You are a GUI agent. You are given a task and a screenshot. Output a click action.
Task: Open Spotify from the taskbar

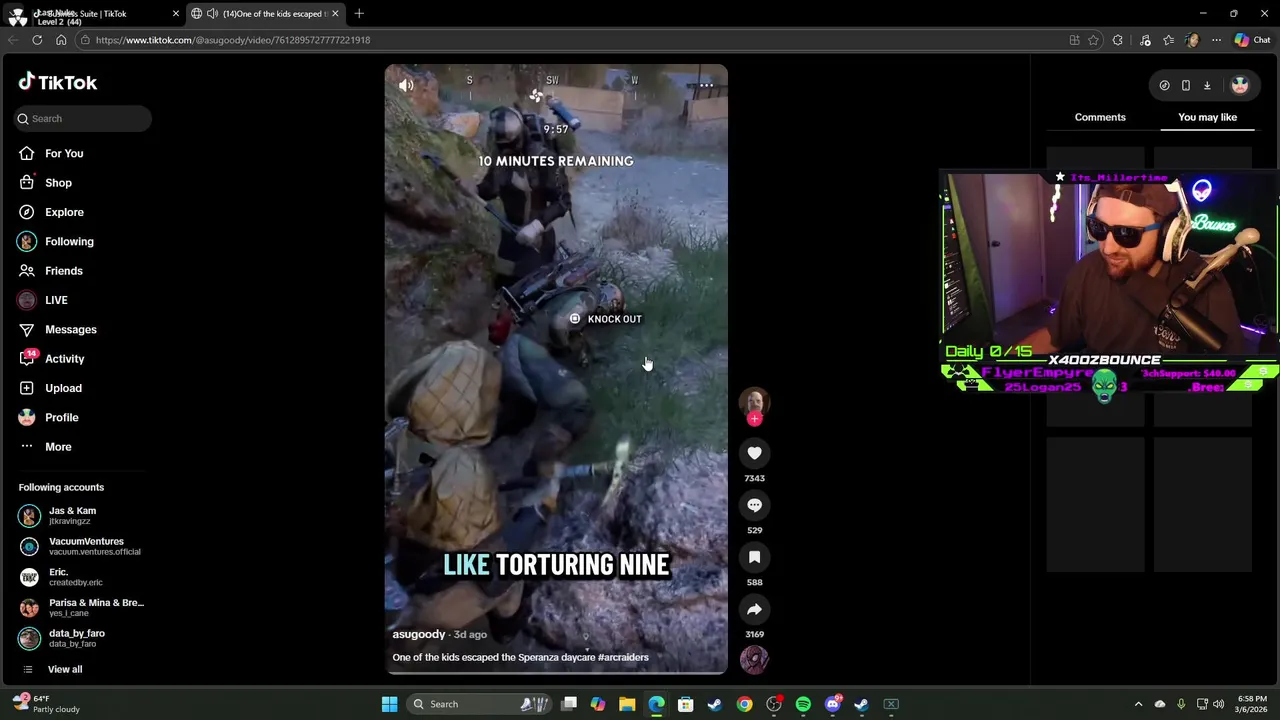[803, 704]
